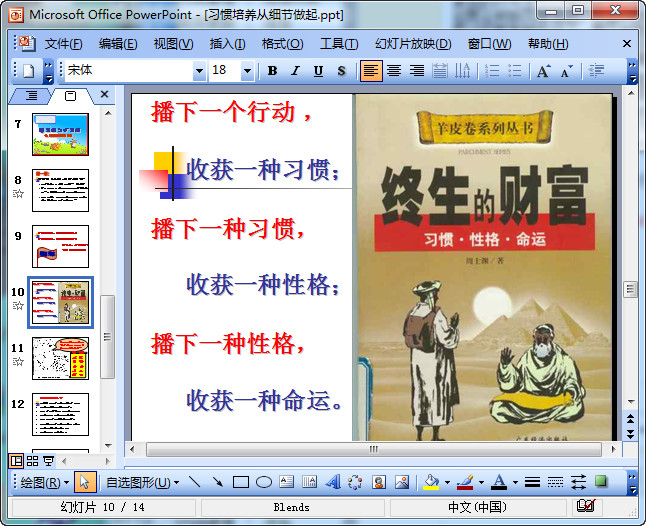The image size is (646, 526).
Task: Insert picture from file
Action: tap(402, 482)
